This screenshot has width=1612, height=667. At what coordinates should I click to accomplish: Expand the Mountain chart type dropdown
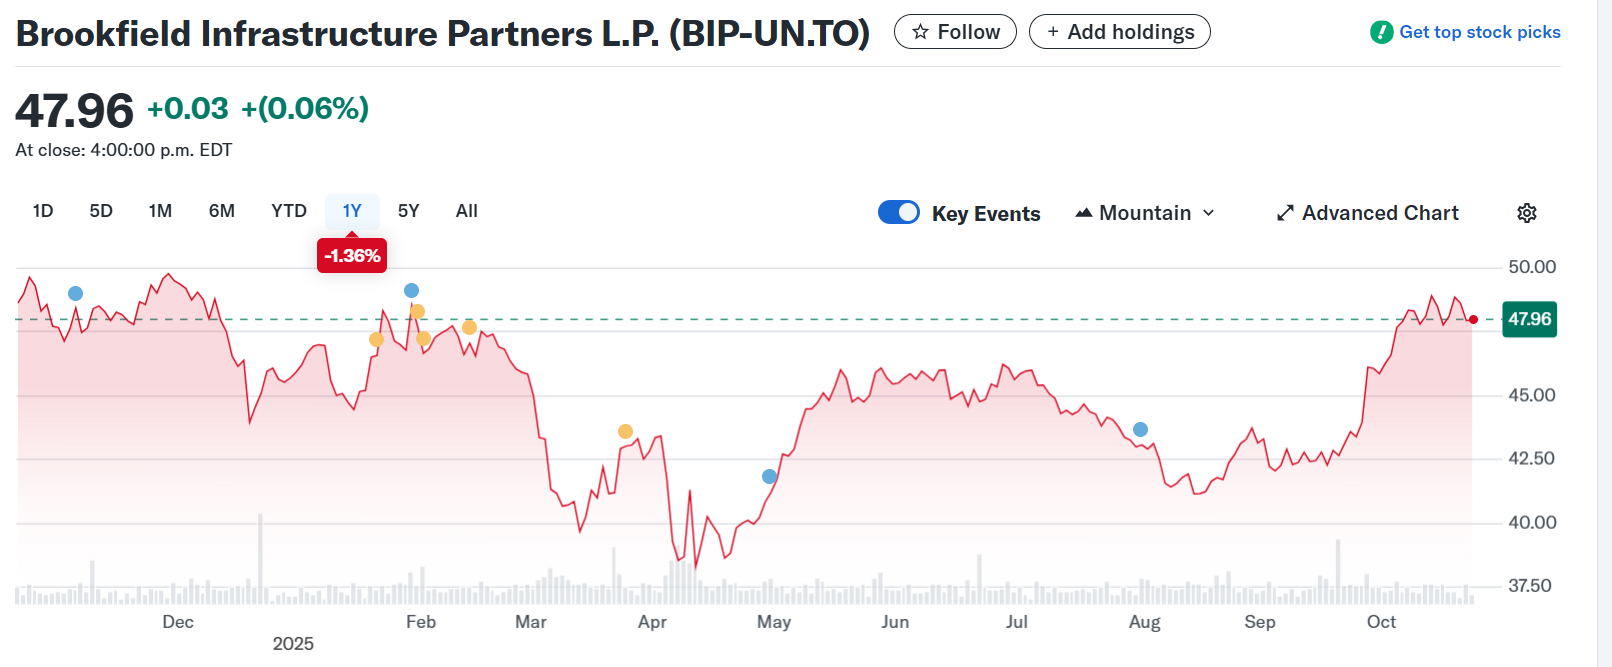pyautogui.click(x=1145, y=213)
